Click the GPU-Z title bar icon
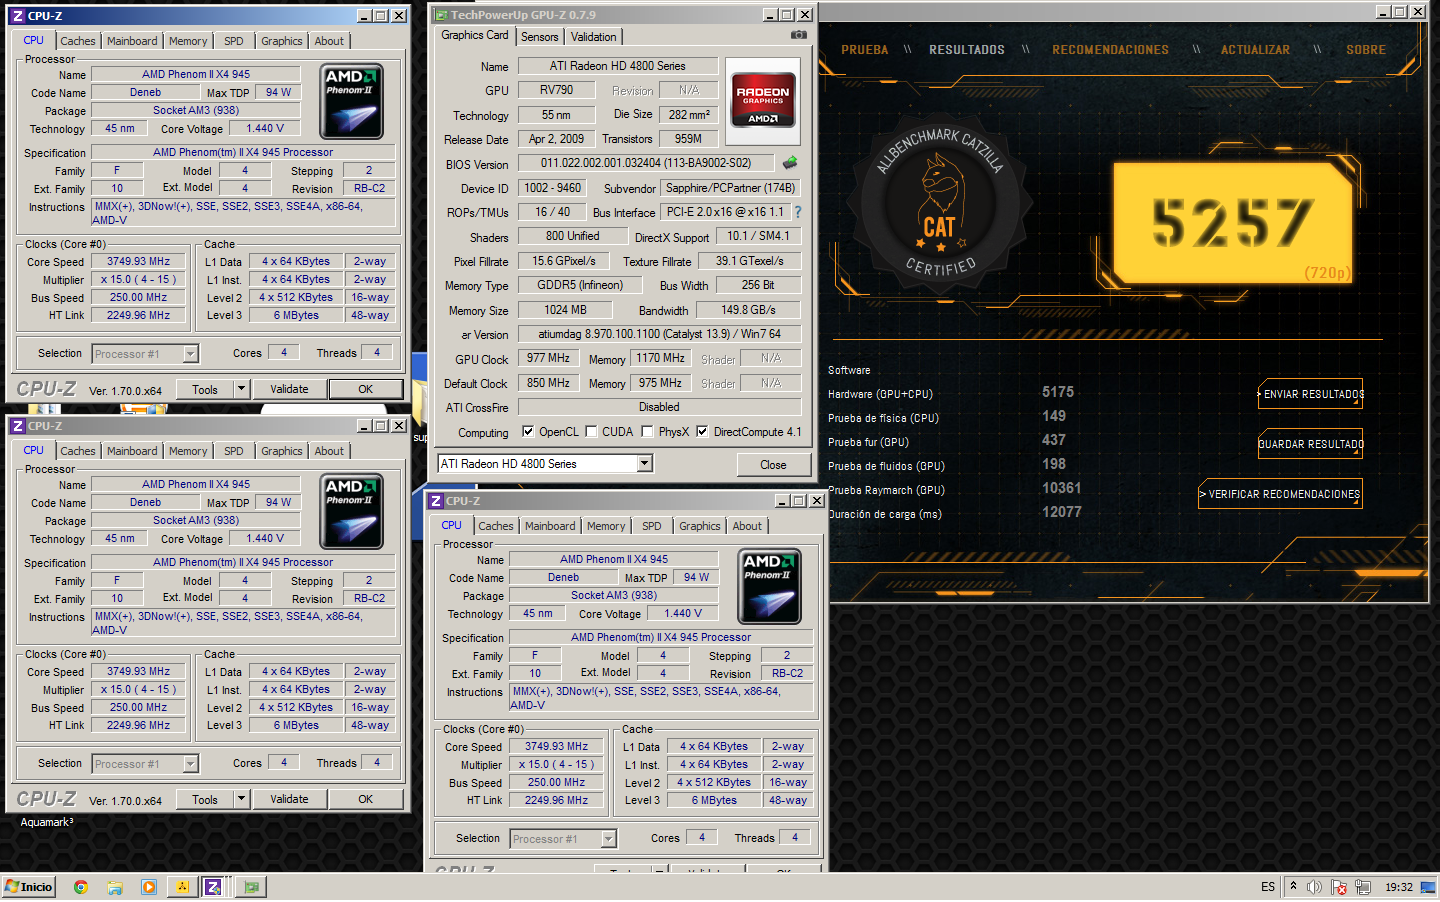Screen dimensions: 1440x902 tap(440, 14)
